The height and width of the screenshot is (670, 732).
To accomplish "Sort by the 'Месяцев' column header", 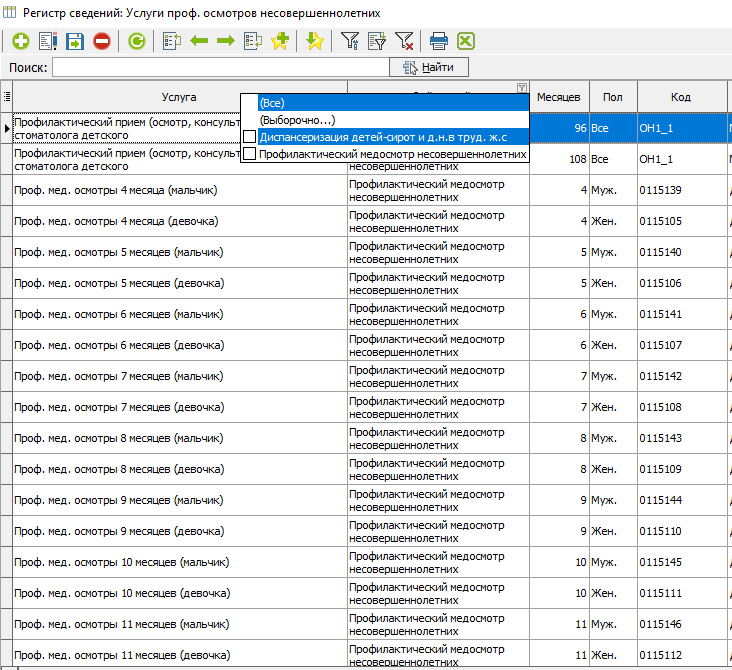I will [558, 97].
